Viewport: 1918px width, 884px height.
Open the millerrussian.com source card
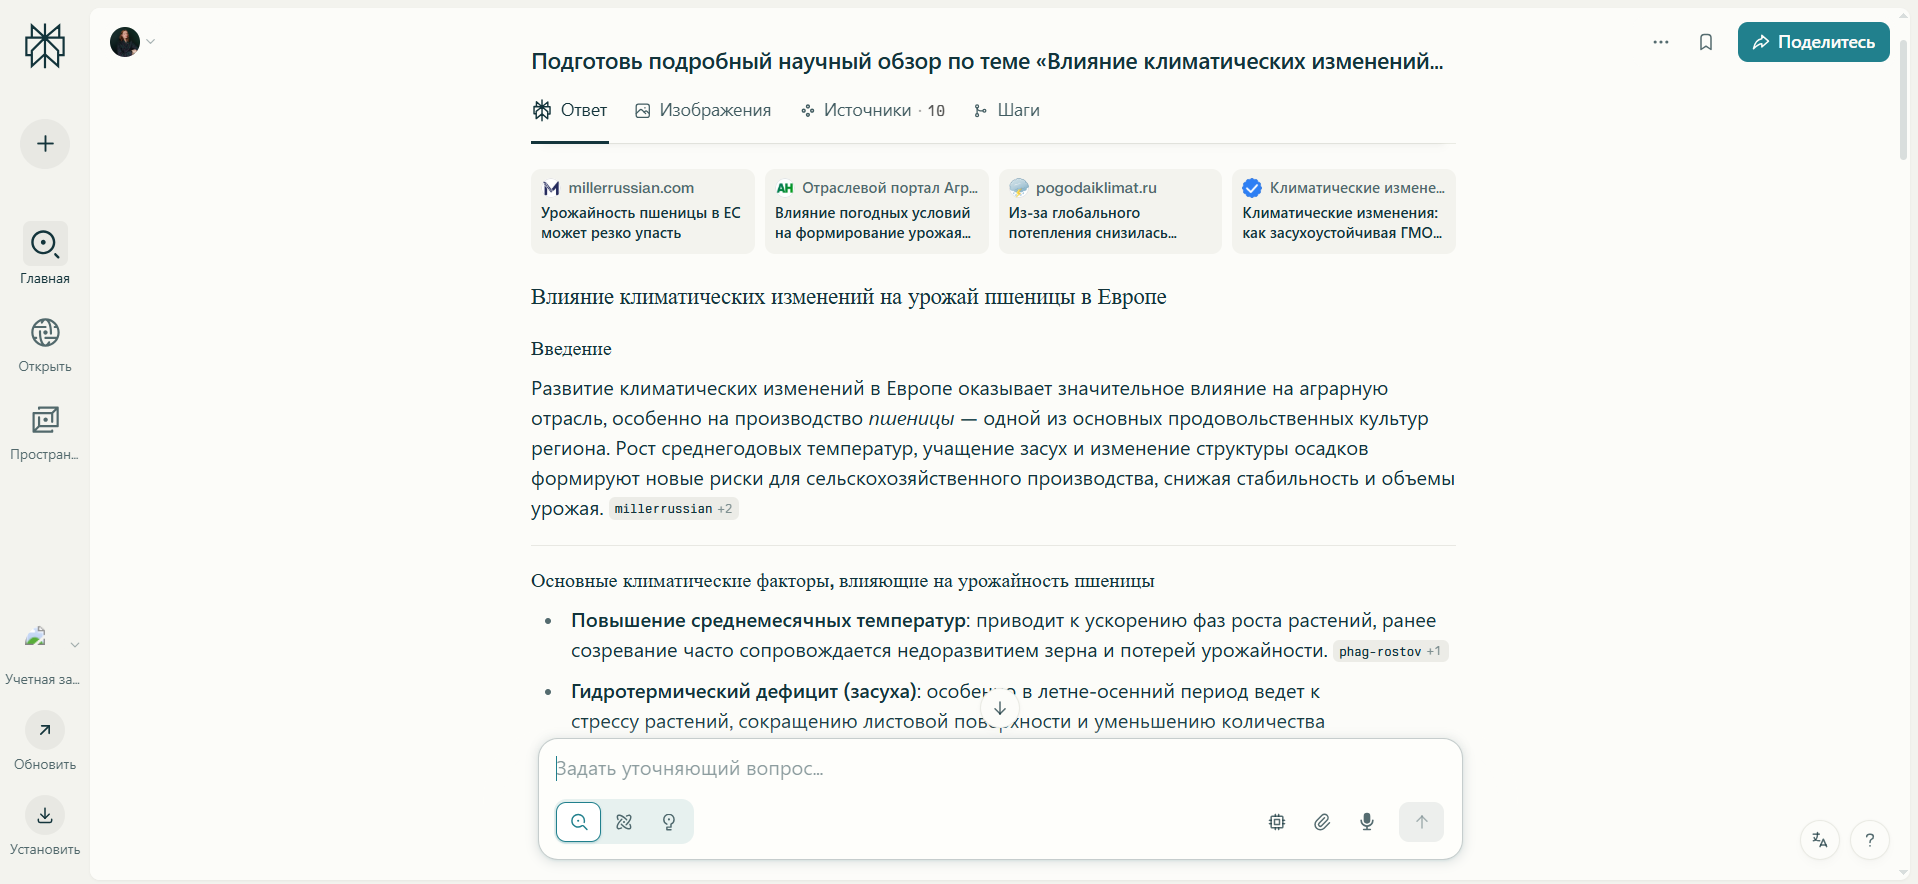643,211
